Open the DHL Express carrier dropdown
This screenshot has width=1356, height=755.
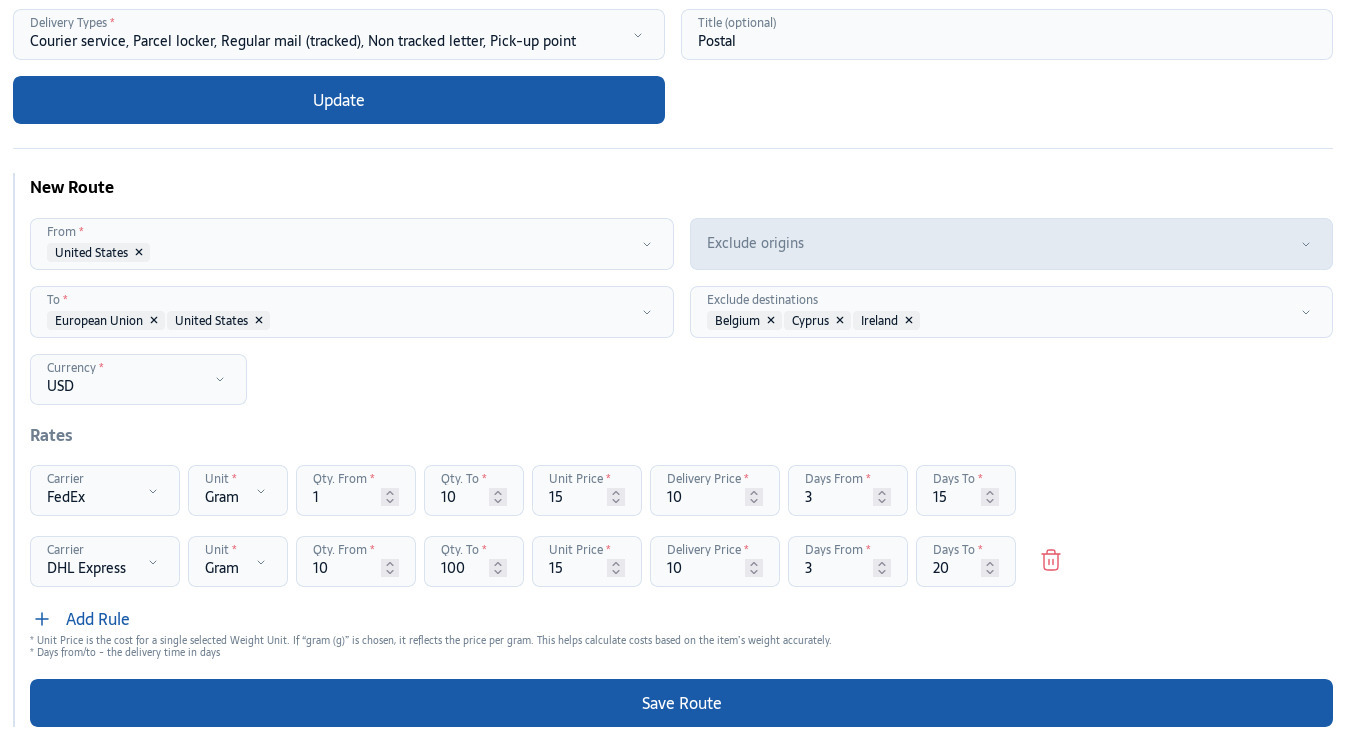(x=105, y=562)
